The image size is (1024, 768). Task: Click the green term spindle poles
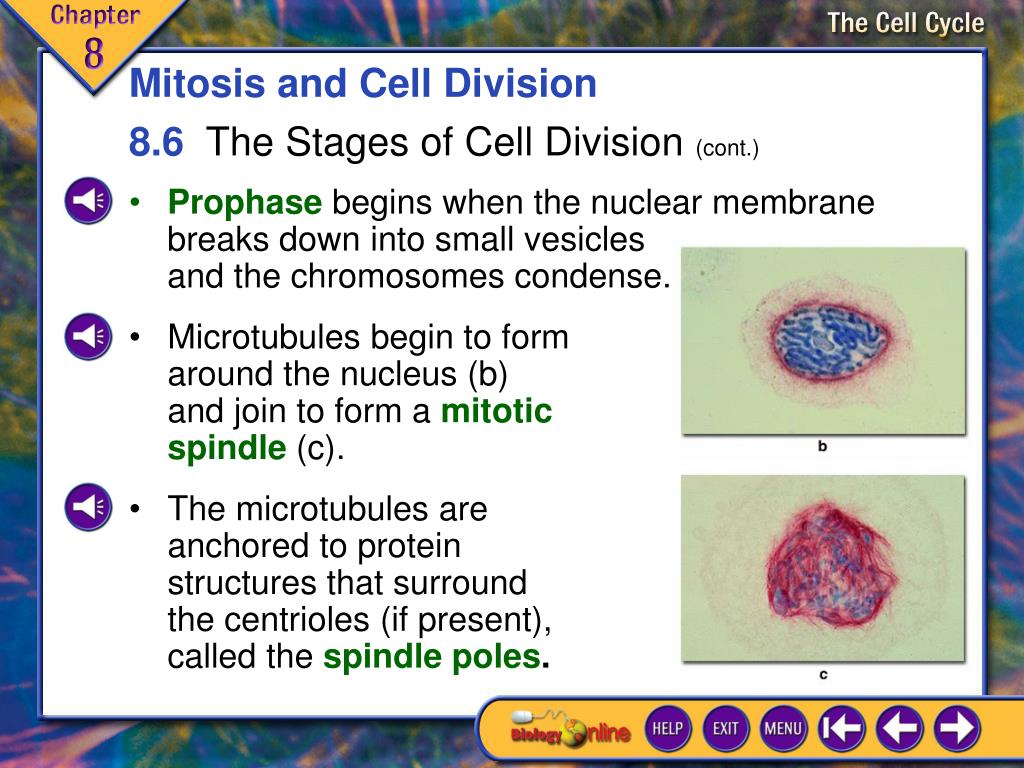(432, 656)
